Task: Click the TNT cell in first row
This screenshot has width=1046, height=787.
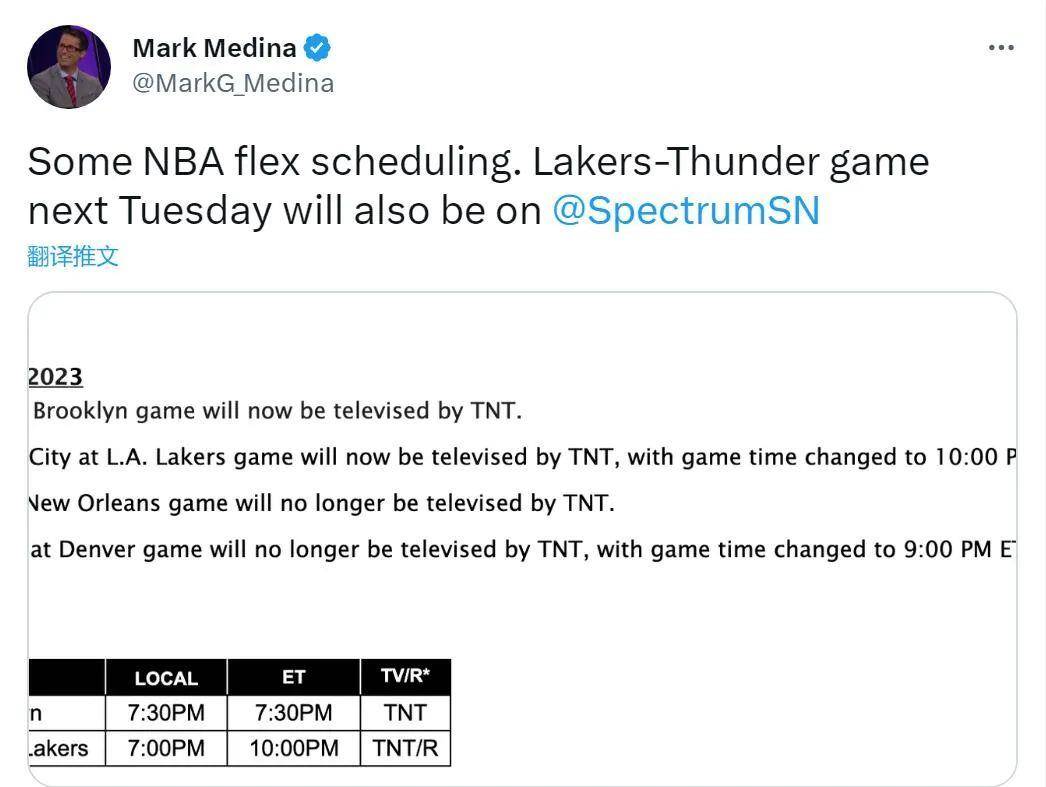Action: 406,713
